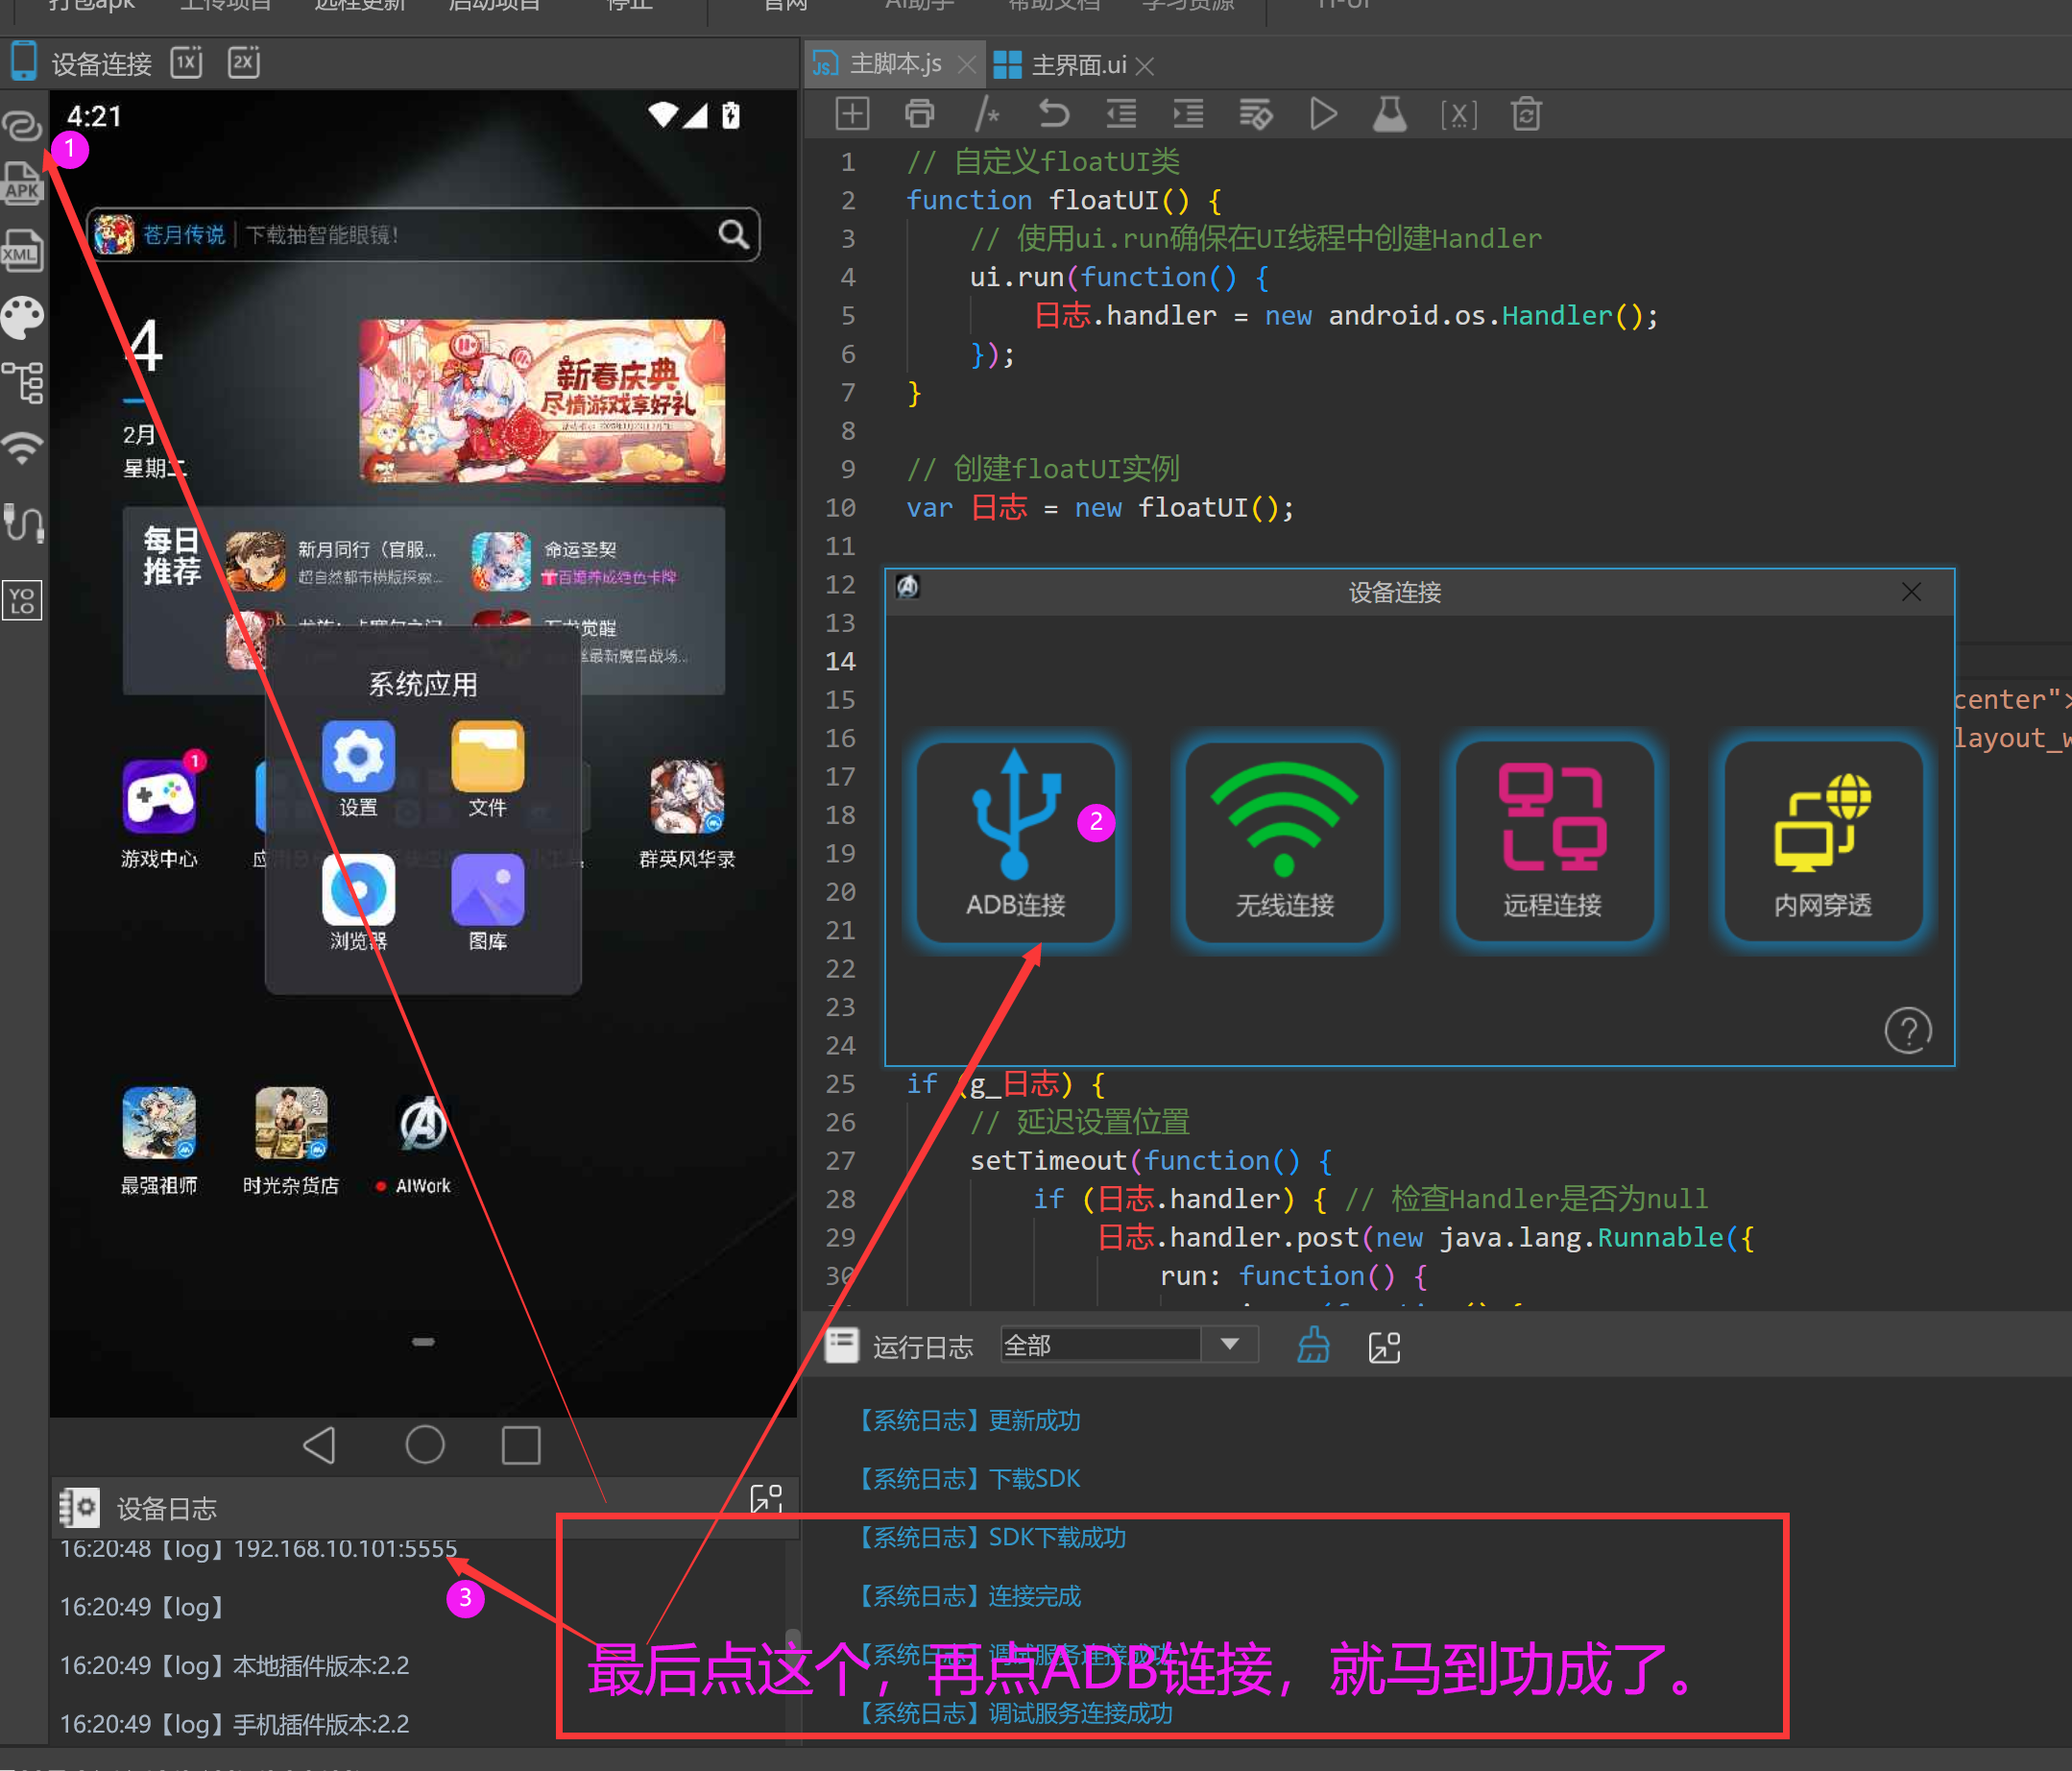Click the link icon in left sidebar
Screen dimensions: 2072x1771
click(22, 125)
